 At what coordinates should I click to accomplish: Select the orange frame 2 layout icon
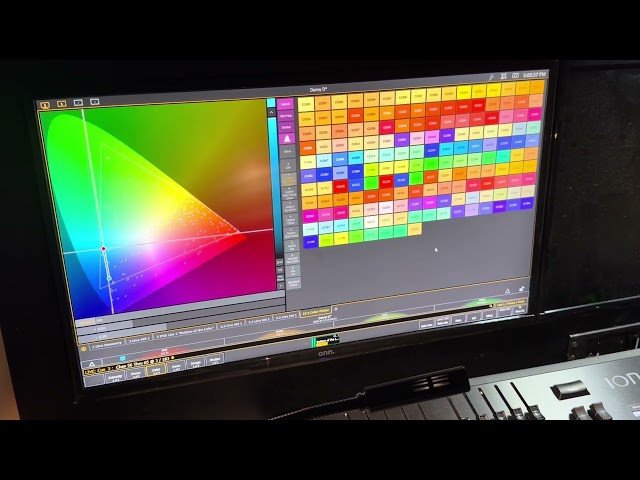pyautogui.click(x=61, y=103)
